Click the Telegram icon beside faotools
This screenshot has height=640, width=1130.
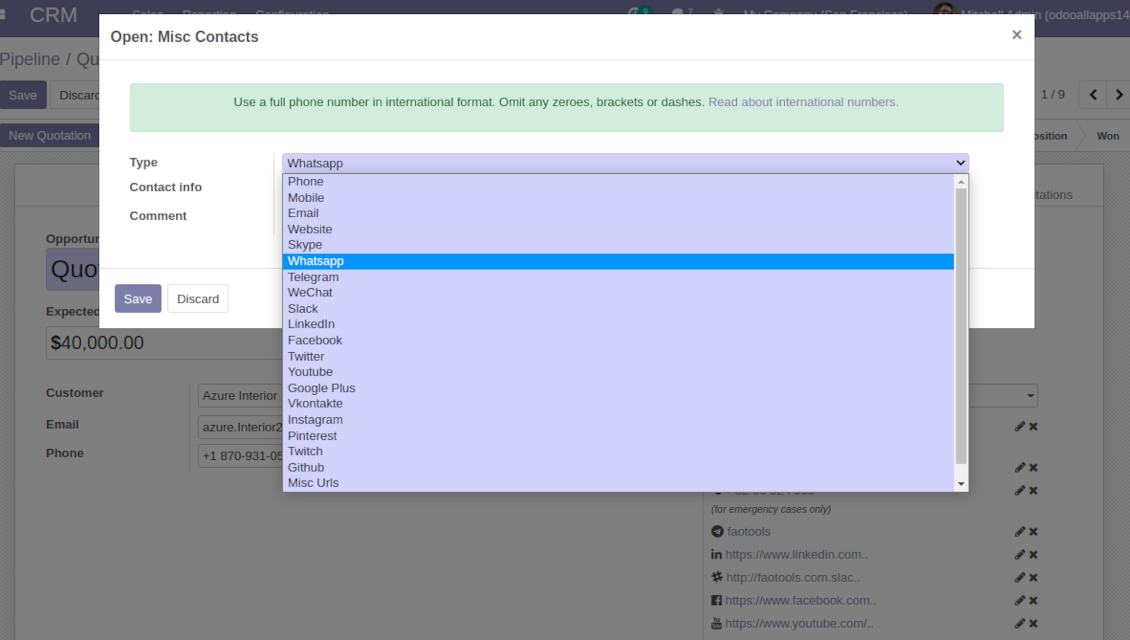717,531
